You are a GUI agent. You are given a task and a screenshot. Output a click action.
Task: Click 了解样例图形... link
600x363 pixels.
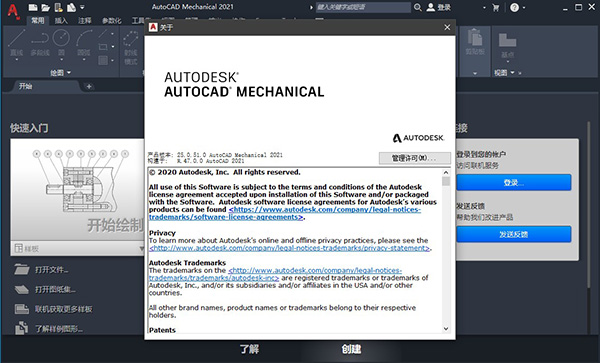[59, 329]
